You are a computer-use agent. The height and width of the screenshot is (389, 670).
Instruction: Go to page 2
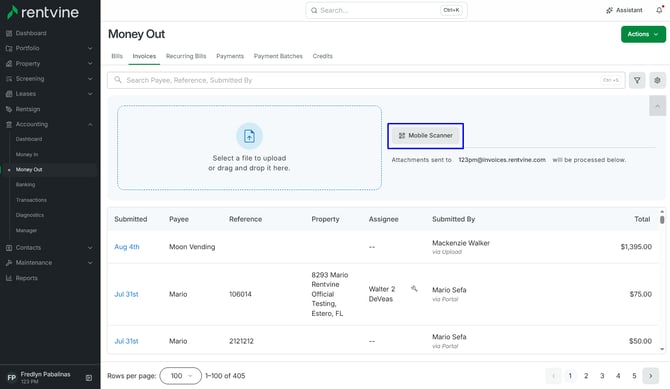[586, 376]
